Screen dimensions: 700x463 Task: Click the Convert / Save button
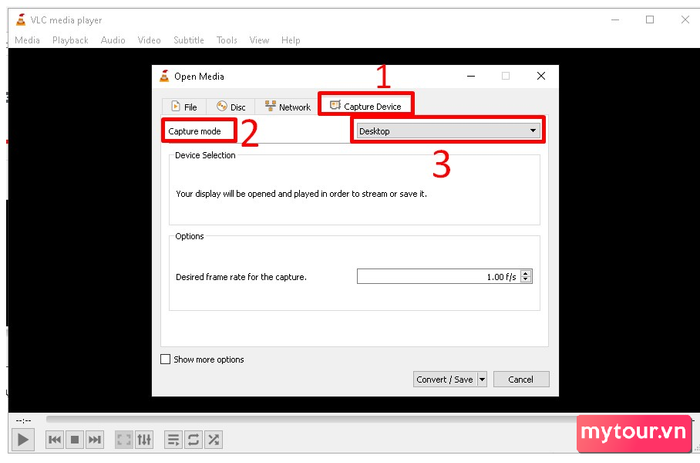(x=445, y=379)
